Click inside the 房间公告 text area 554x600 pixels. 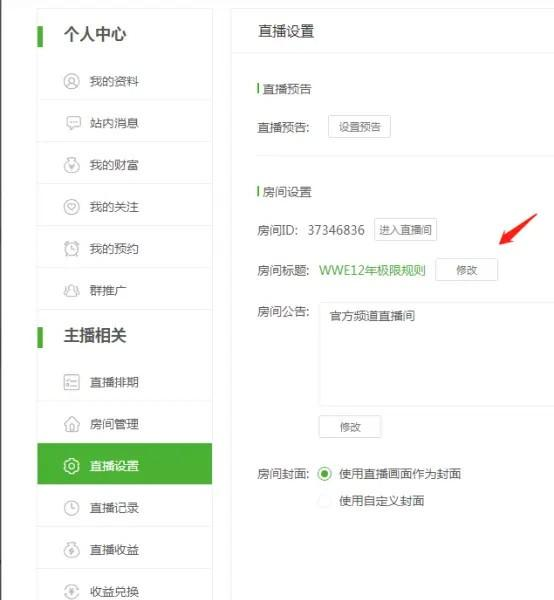tap(437, 354)
